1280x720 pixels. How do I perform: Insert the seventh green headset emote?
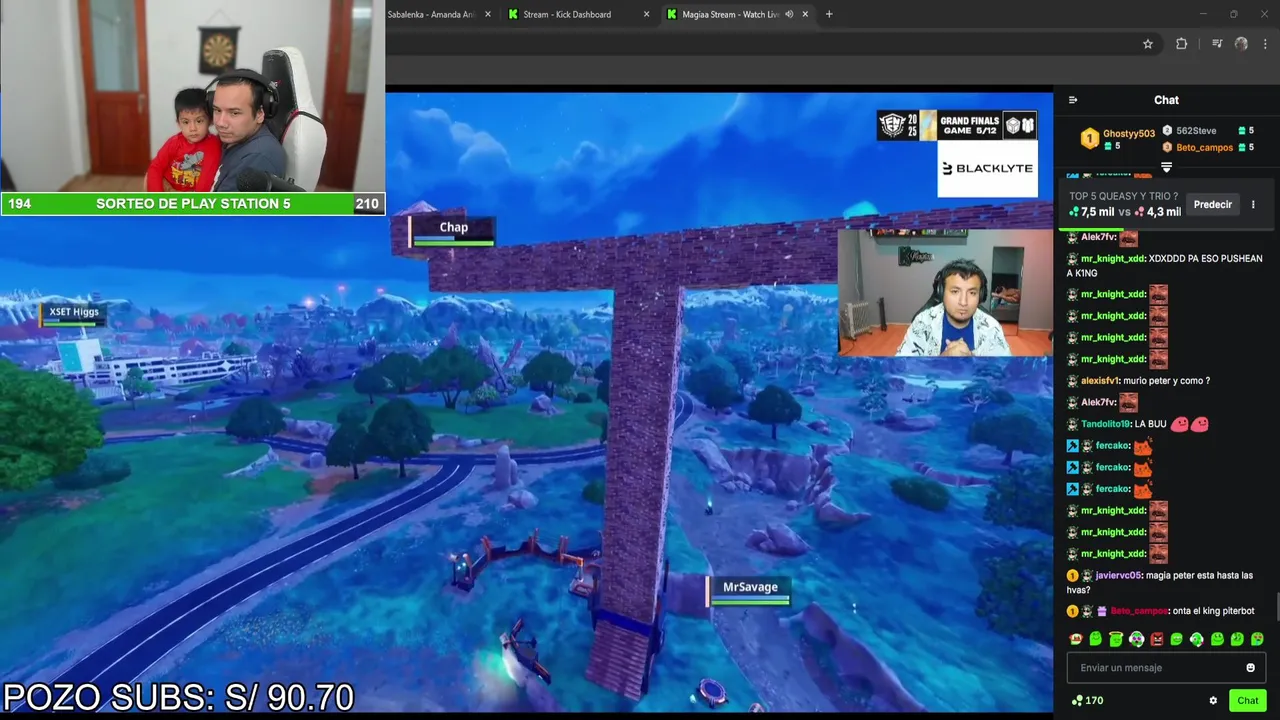[x=1197, y=639]
